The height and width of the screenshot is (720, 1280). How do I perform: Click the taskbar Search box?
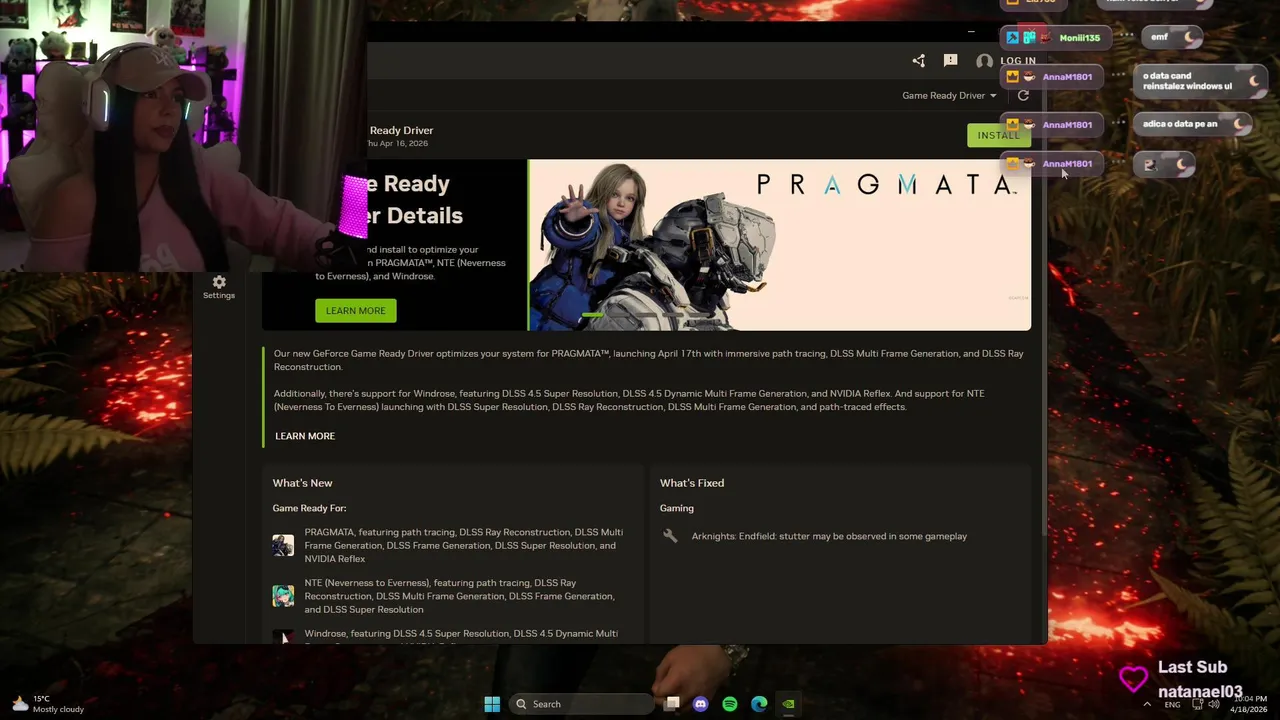tap(581, 704)
